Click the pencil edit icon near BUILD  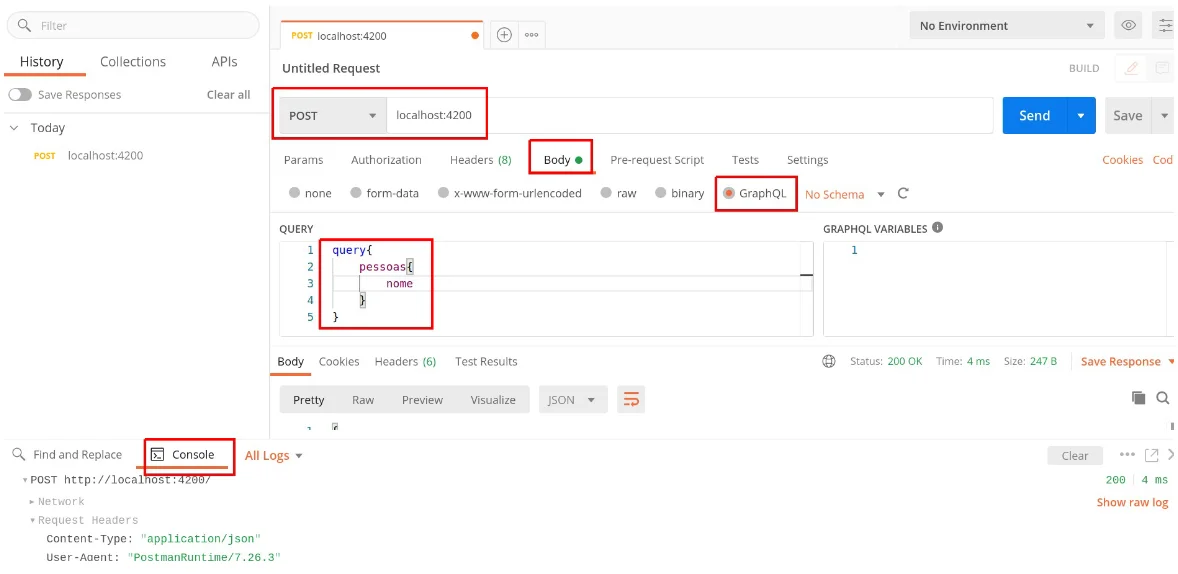(1131, 68)
